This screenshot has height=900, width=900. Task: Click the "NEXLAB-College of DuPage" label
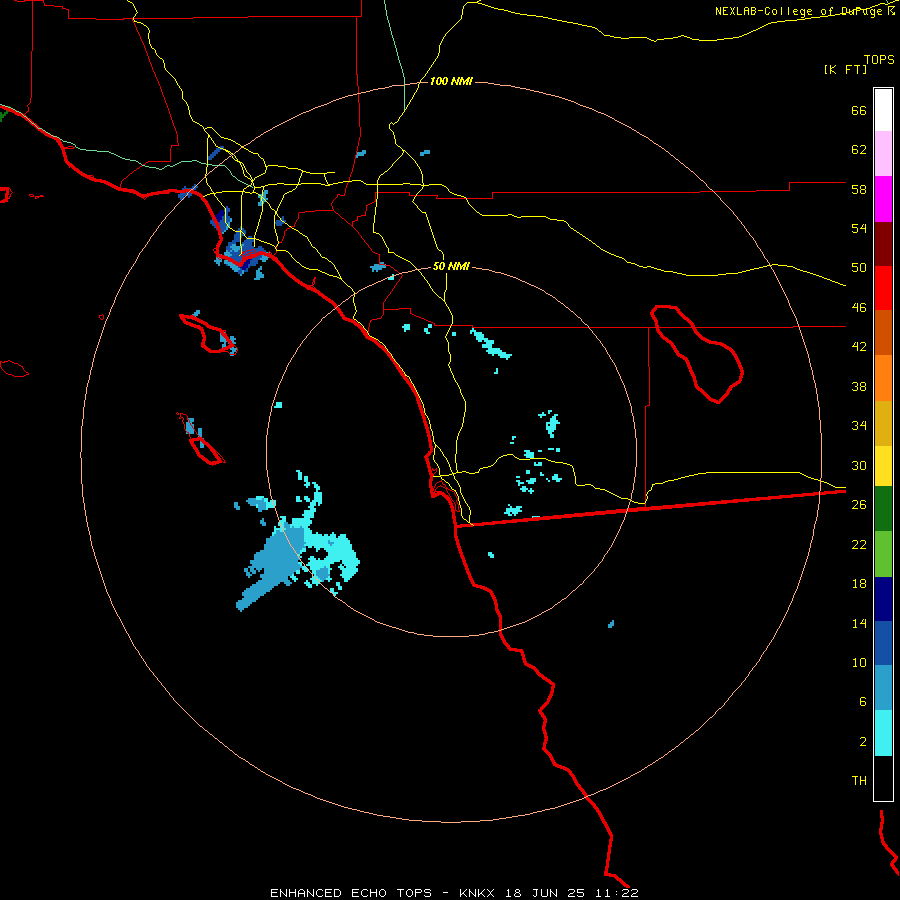click(x=799, y=11)
